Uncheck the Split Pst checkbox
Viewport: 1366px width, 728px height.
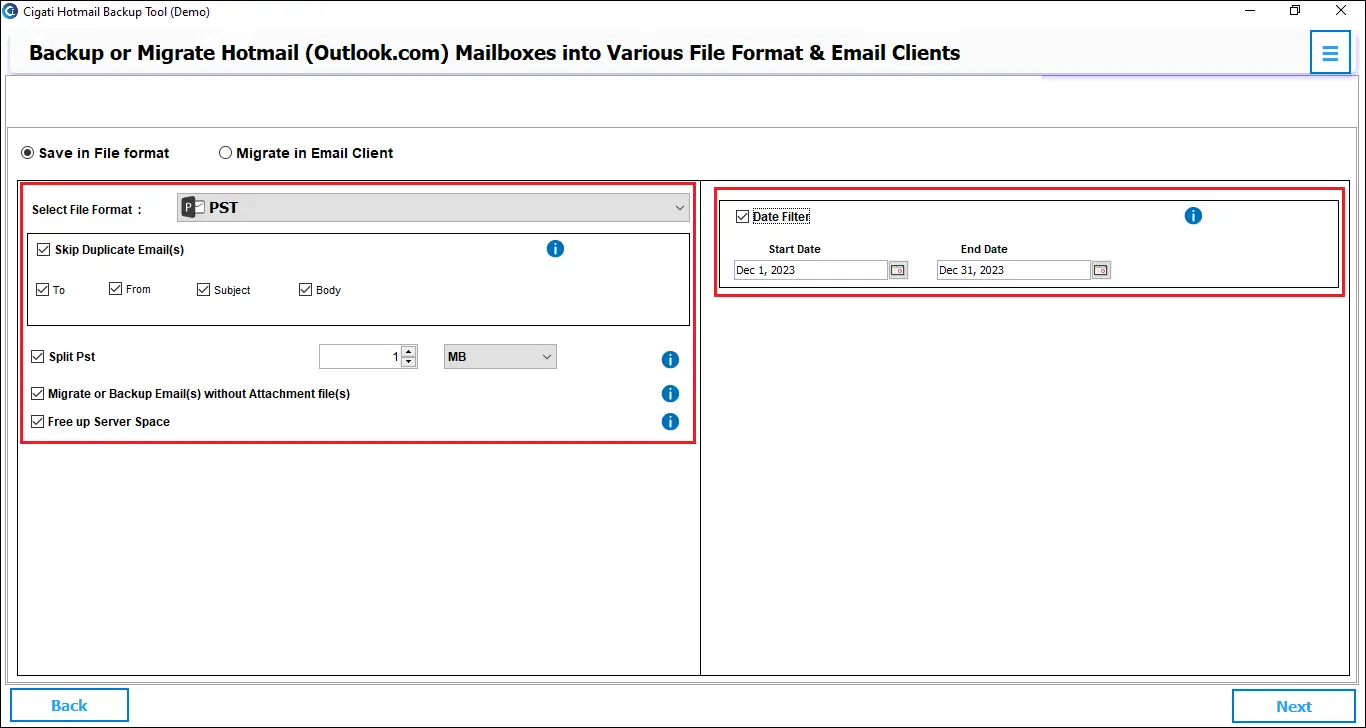coord(38,356)
